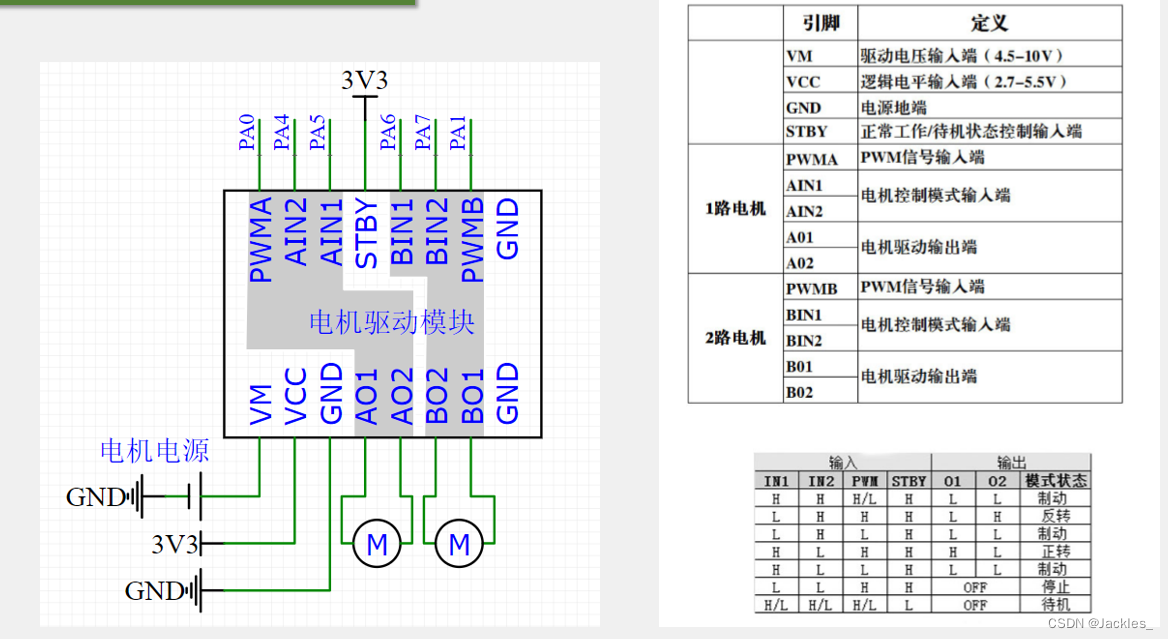Click the PWMB pin on the chip
Image resolution: width=1168 pixels, height=639 pixels.
[472, 239]
